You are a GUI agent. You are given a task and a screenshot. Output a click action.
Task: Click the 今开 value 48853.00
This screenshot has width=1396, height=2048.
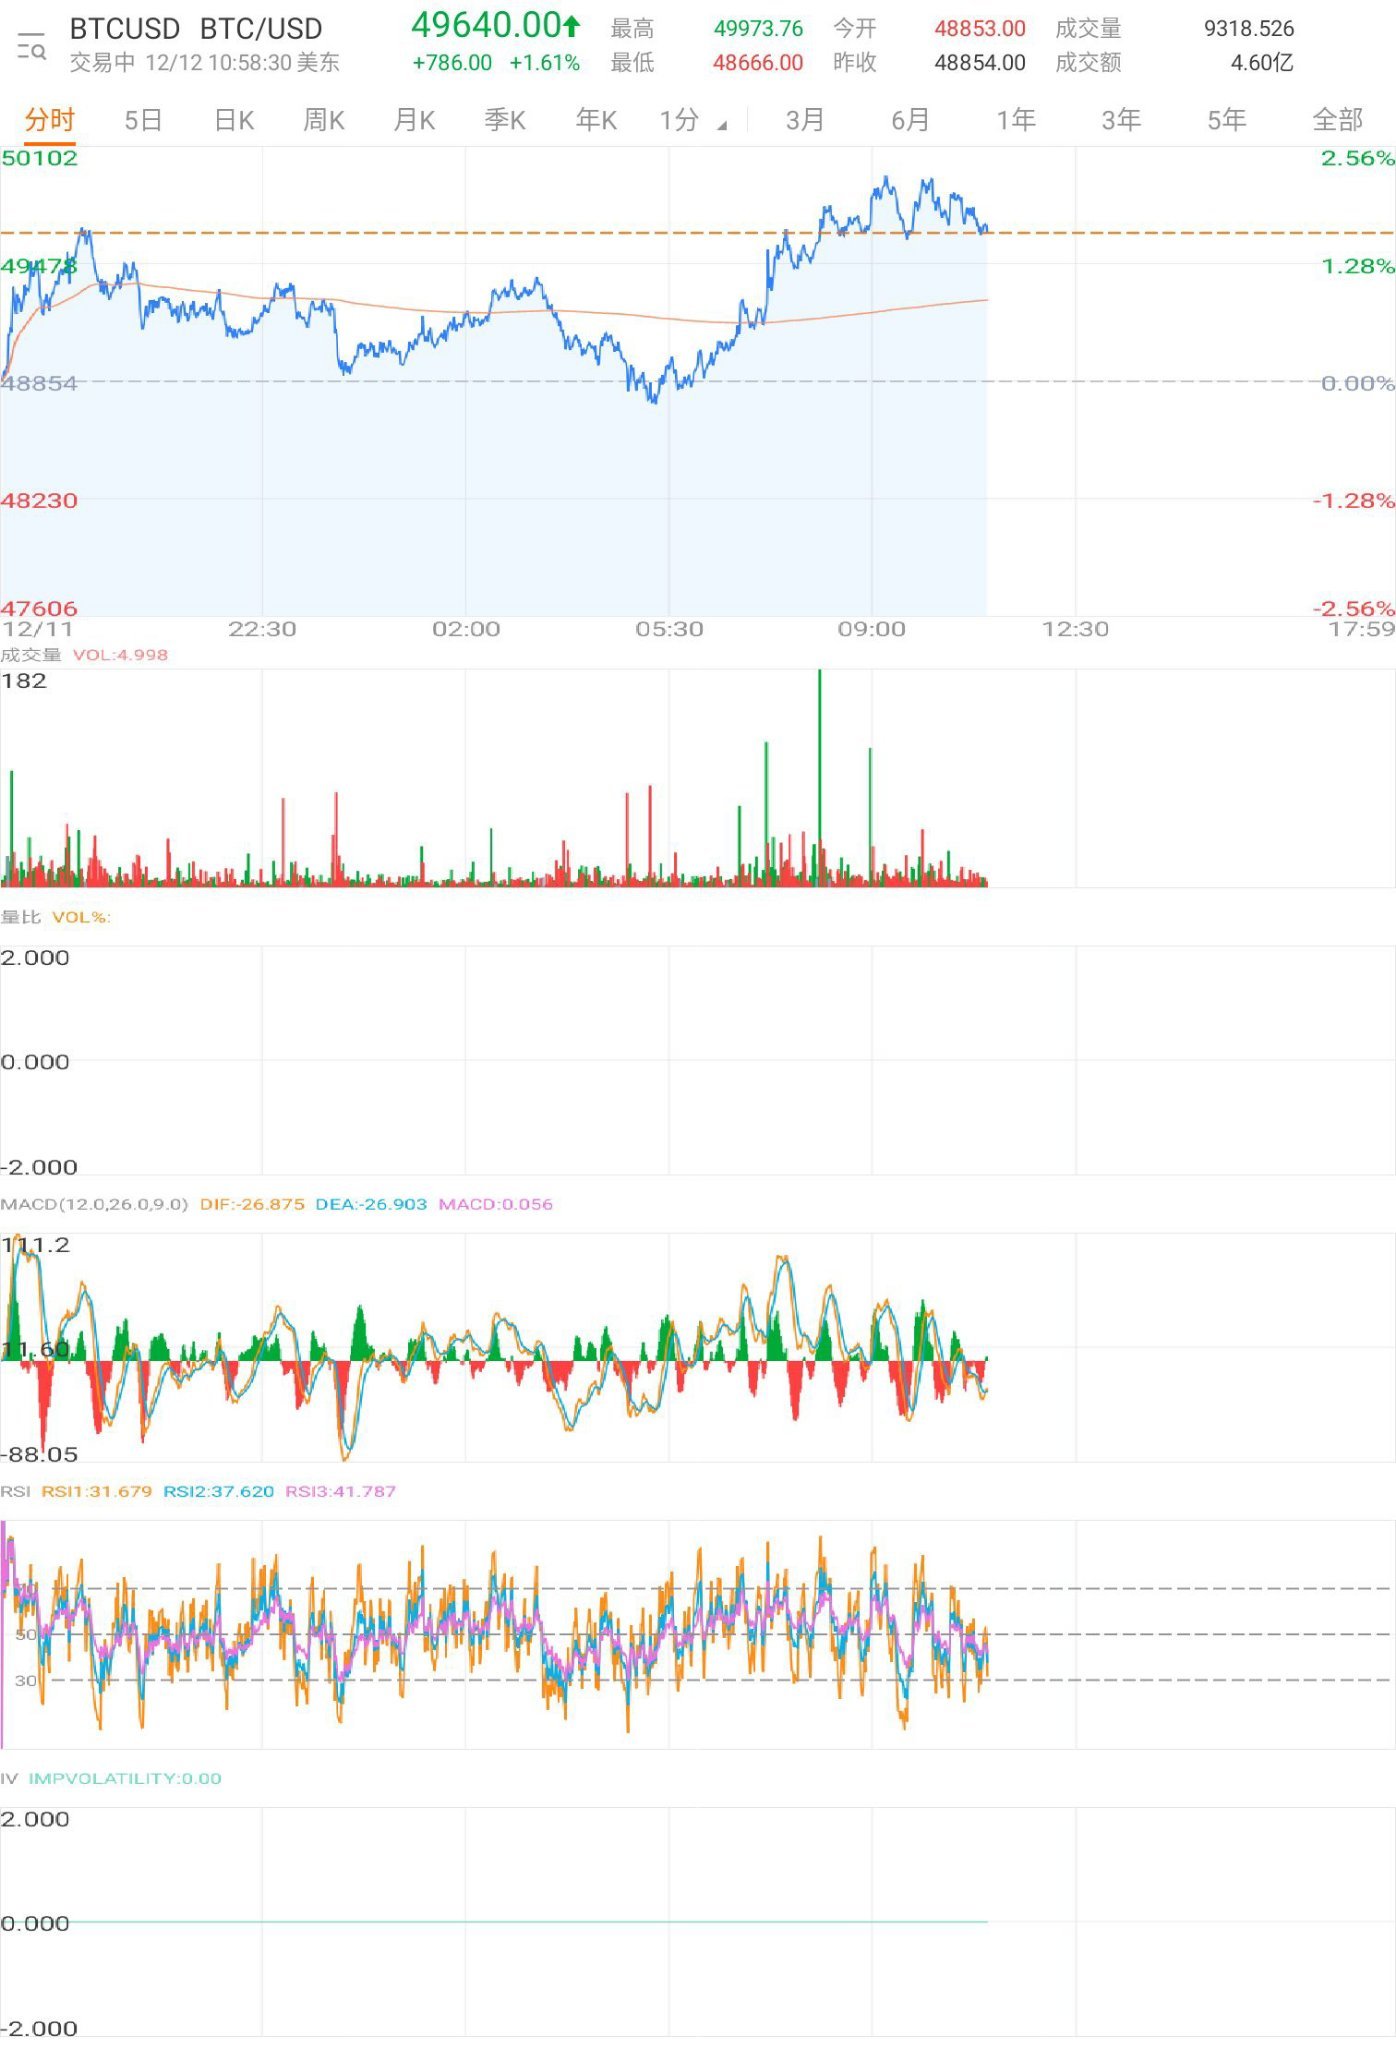[980, 29]
